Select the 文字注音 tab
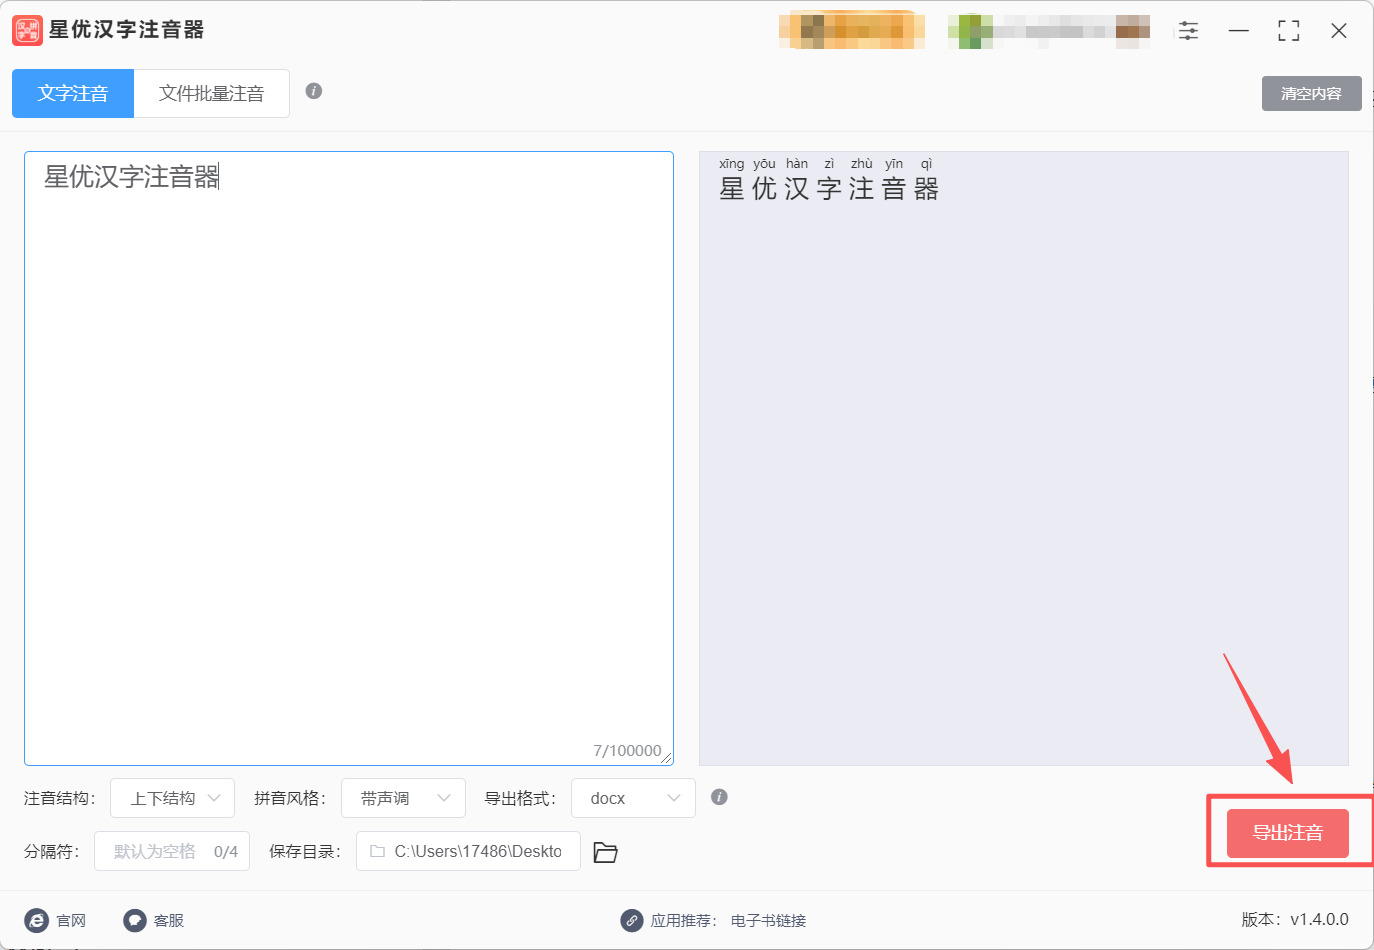1374x950 pixels. (x=72, y=92)
